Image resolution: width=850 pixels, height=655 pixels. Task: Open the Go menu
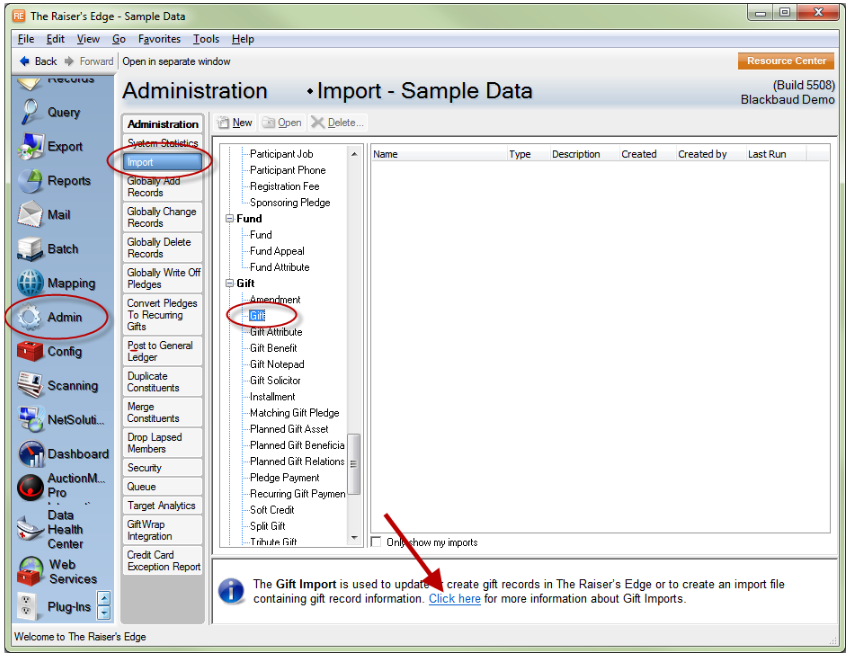coord(119,39)
